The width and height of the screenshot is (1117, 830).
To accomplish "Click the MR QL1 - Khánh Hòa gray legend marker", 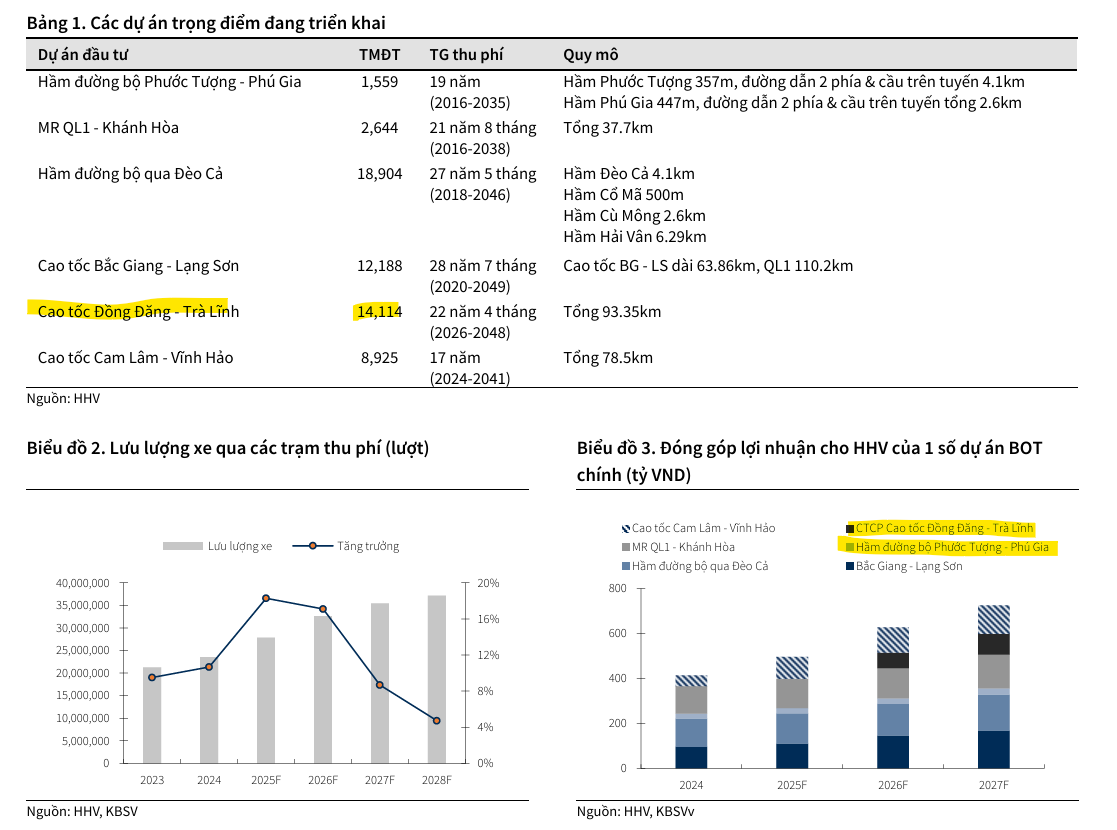I will 625,547.
